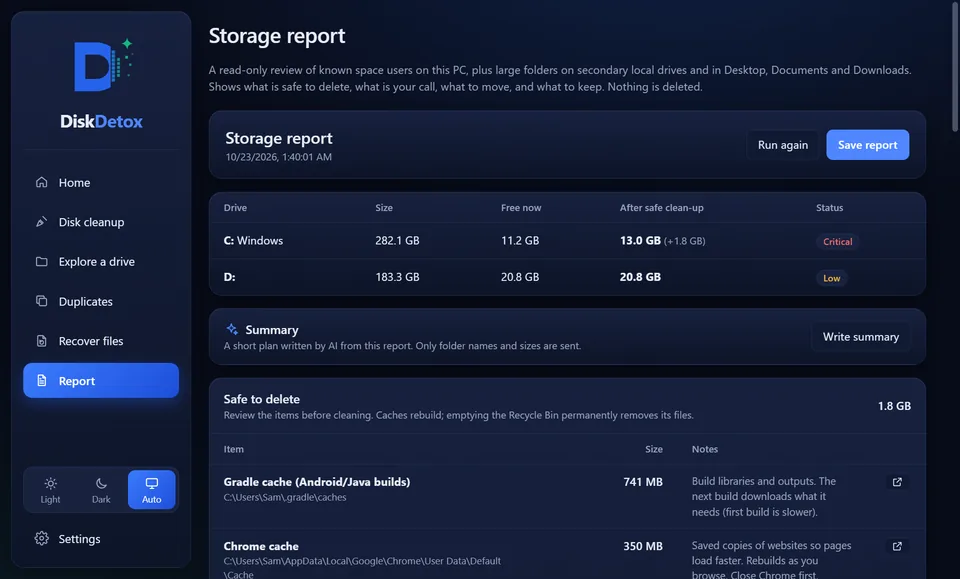Screen dimensions: 960x579
Task: Click the After safe clean-up column header
Action: [661, 208]
